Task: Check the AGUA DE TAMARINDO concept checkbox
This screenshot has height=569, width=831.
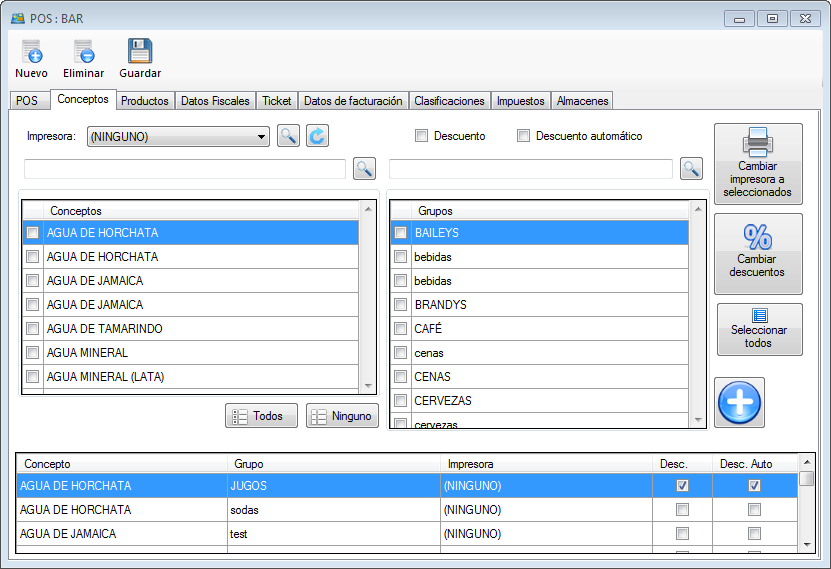Action: [32, 328]
